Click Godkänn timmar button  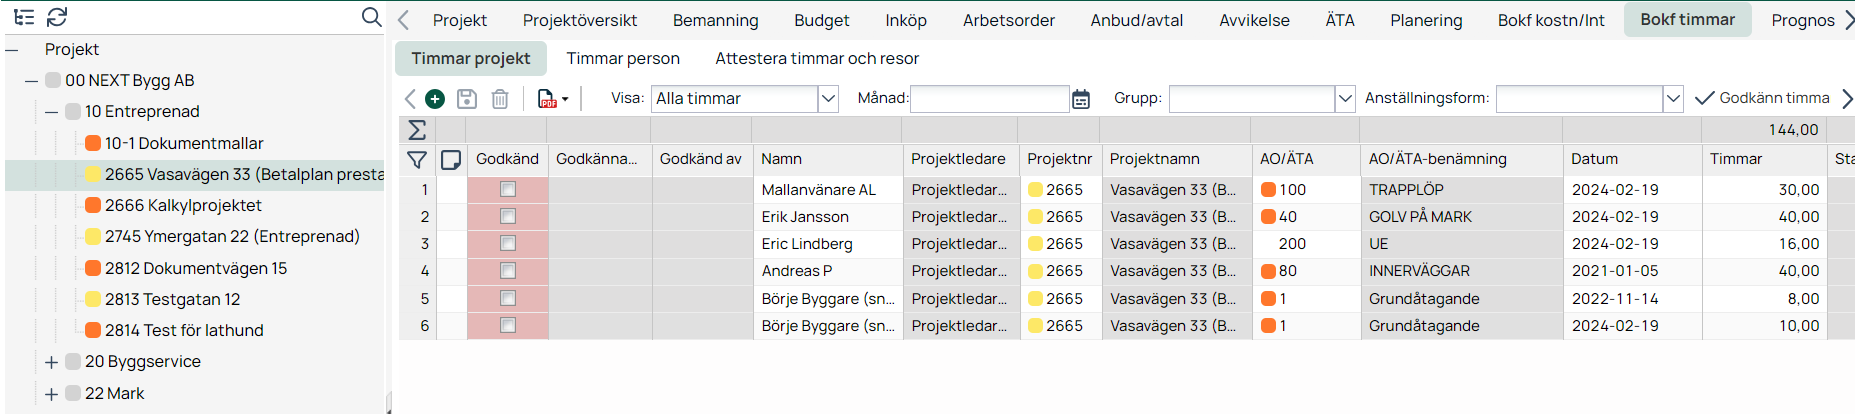tap(1762, 98)
